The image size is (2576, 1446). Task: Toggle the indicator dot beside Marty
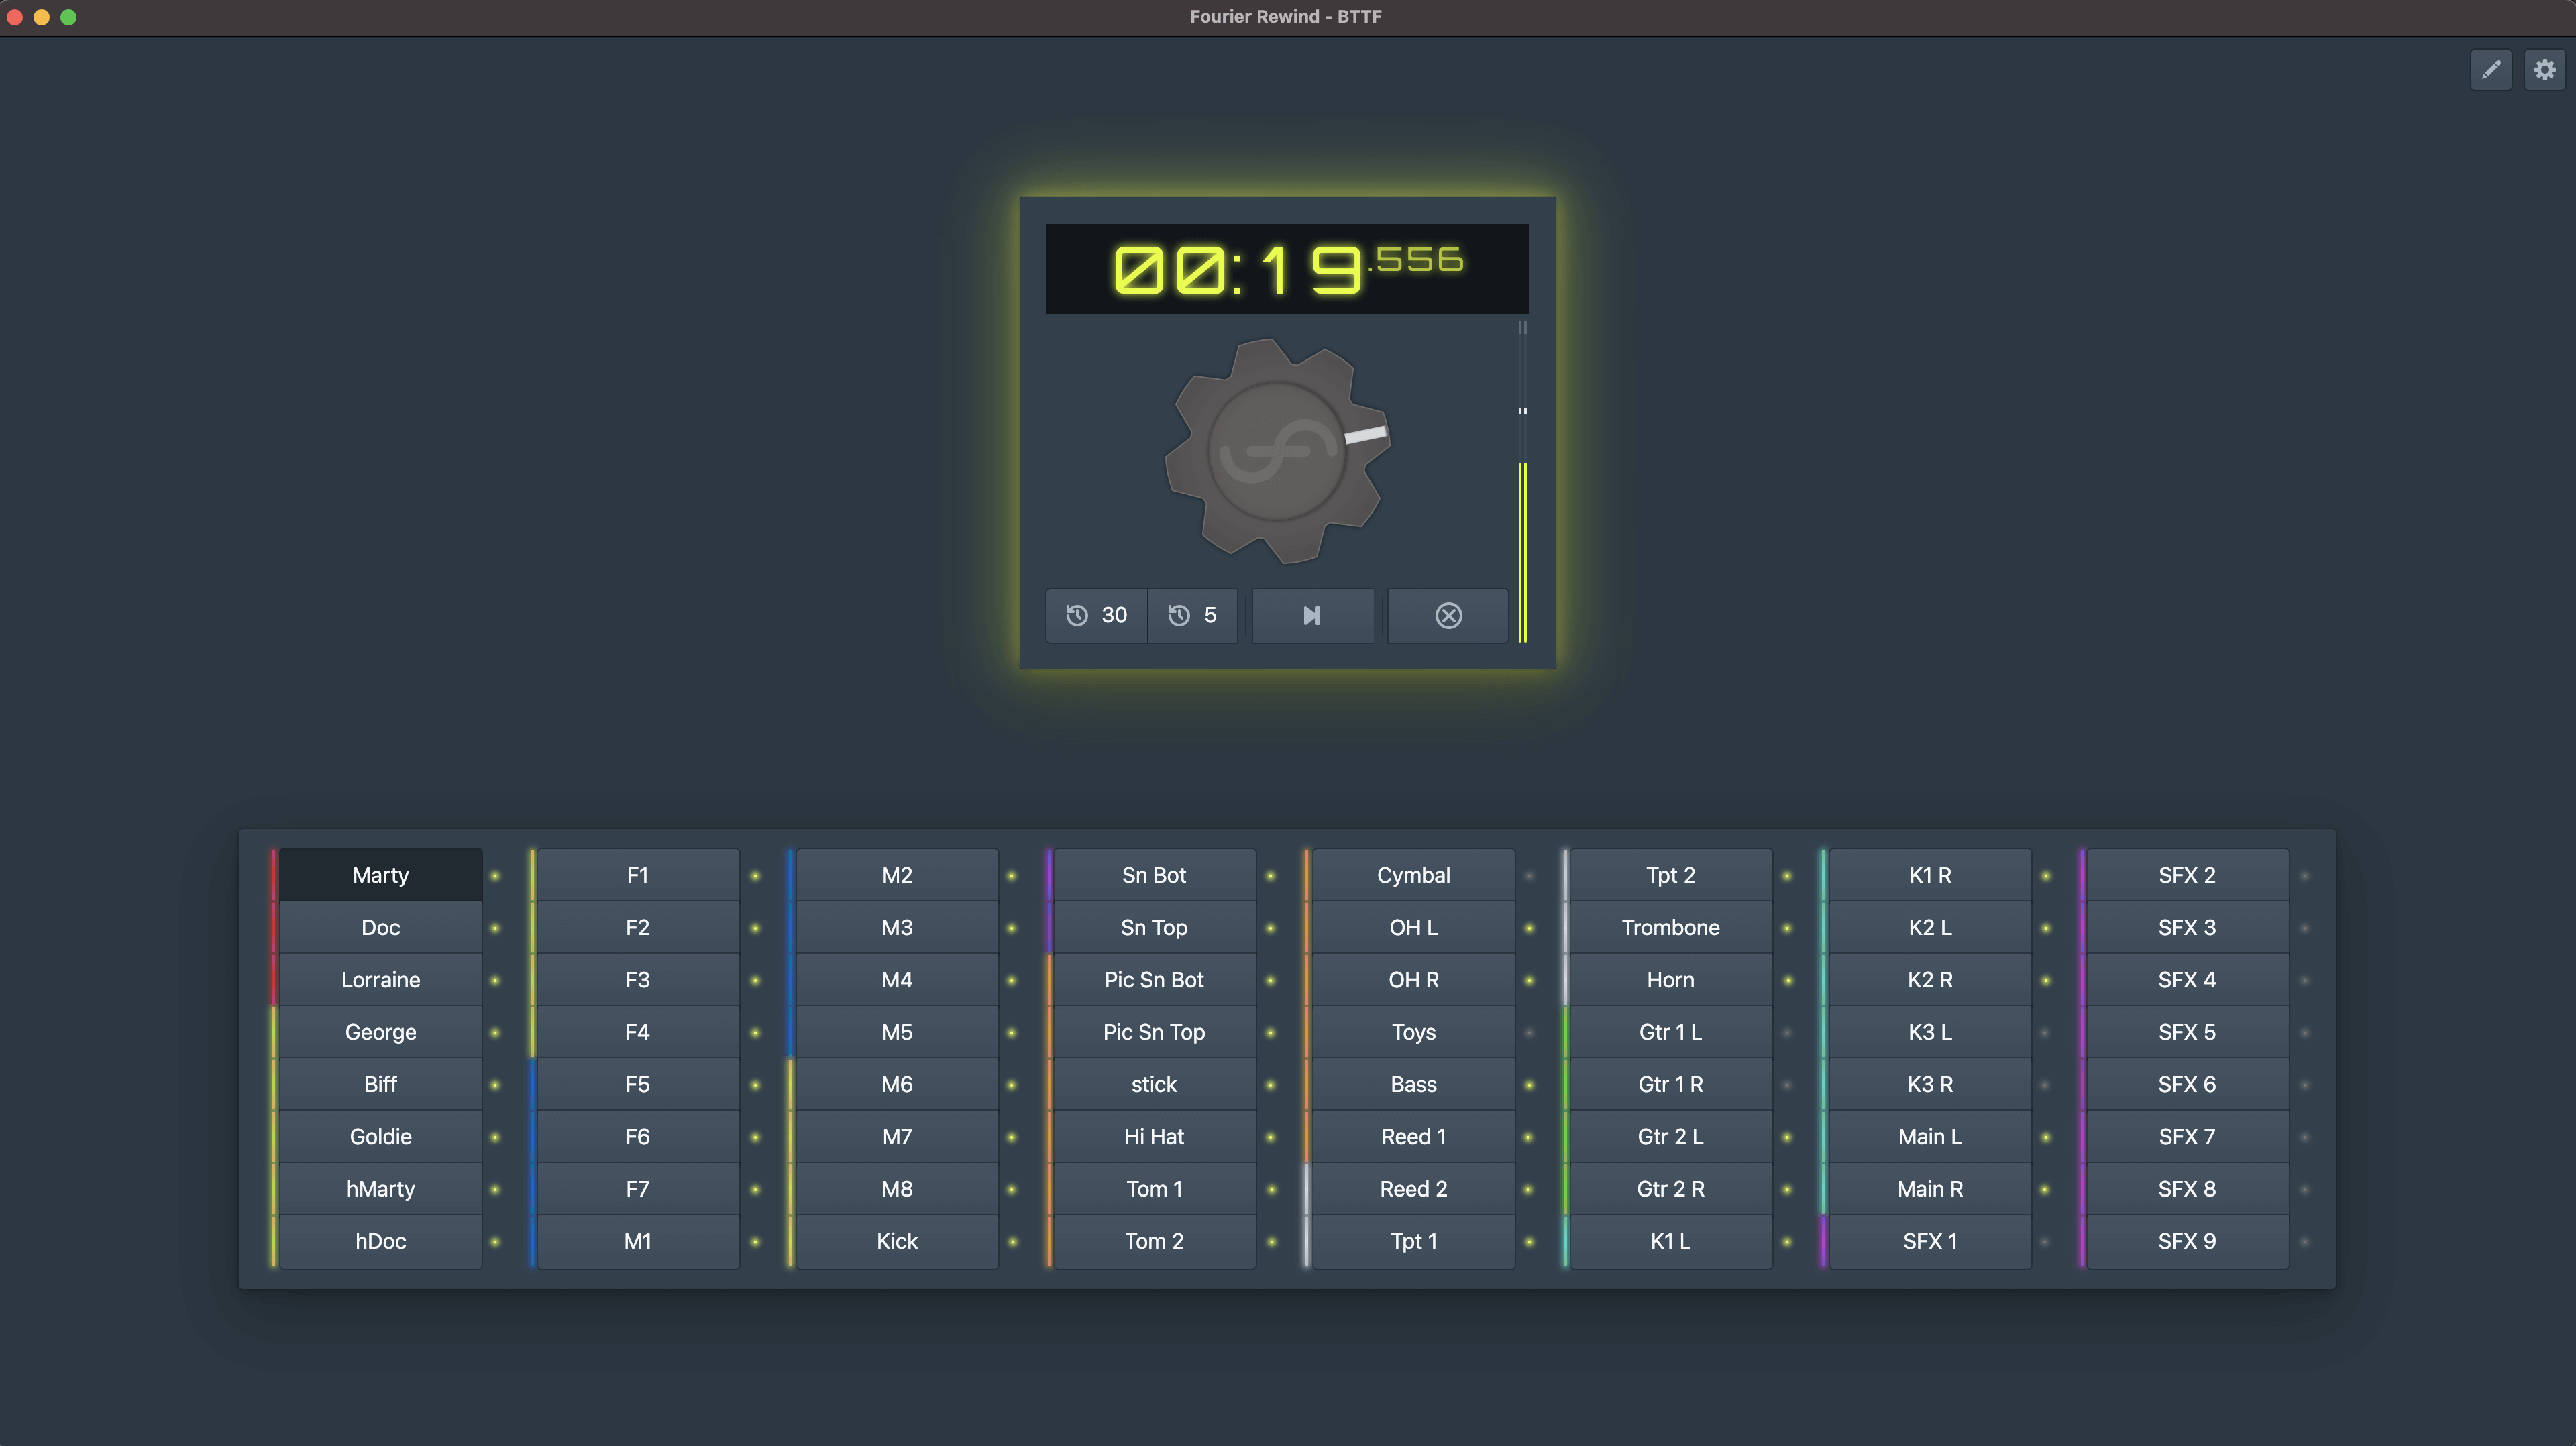tap(495, 876)
